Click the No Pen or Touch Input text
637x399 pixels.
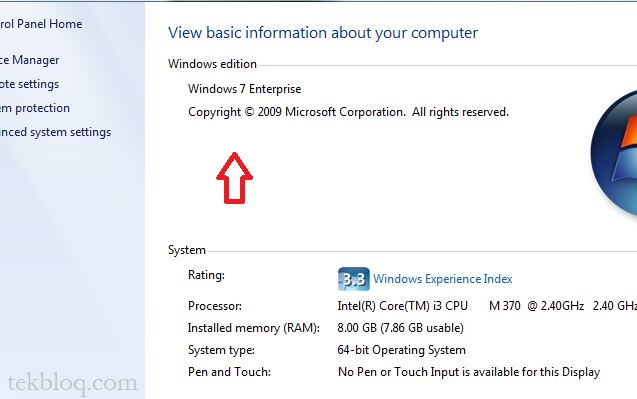(x=469, y=372)
